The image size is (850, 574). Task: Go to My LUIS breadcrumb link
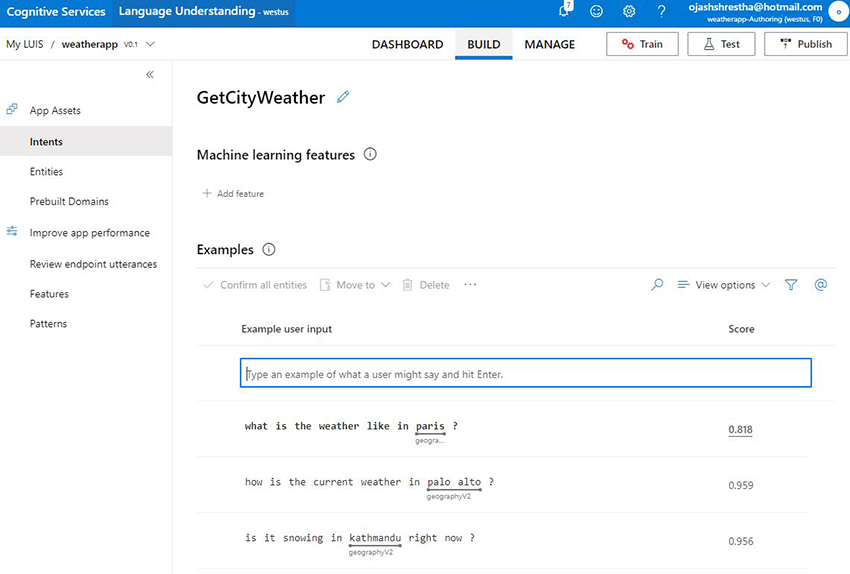tap(24, 44)
